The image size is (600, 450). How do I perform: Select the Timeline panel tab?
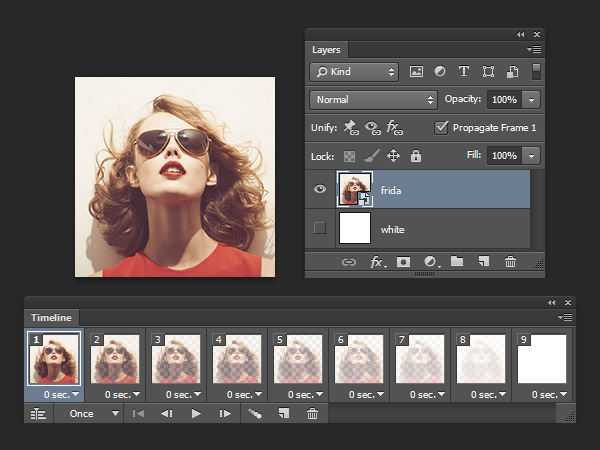pos(51,317)
